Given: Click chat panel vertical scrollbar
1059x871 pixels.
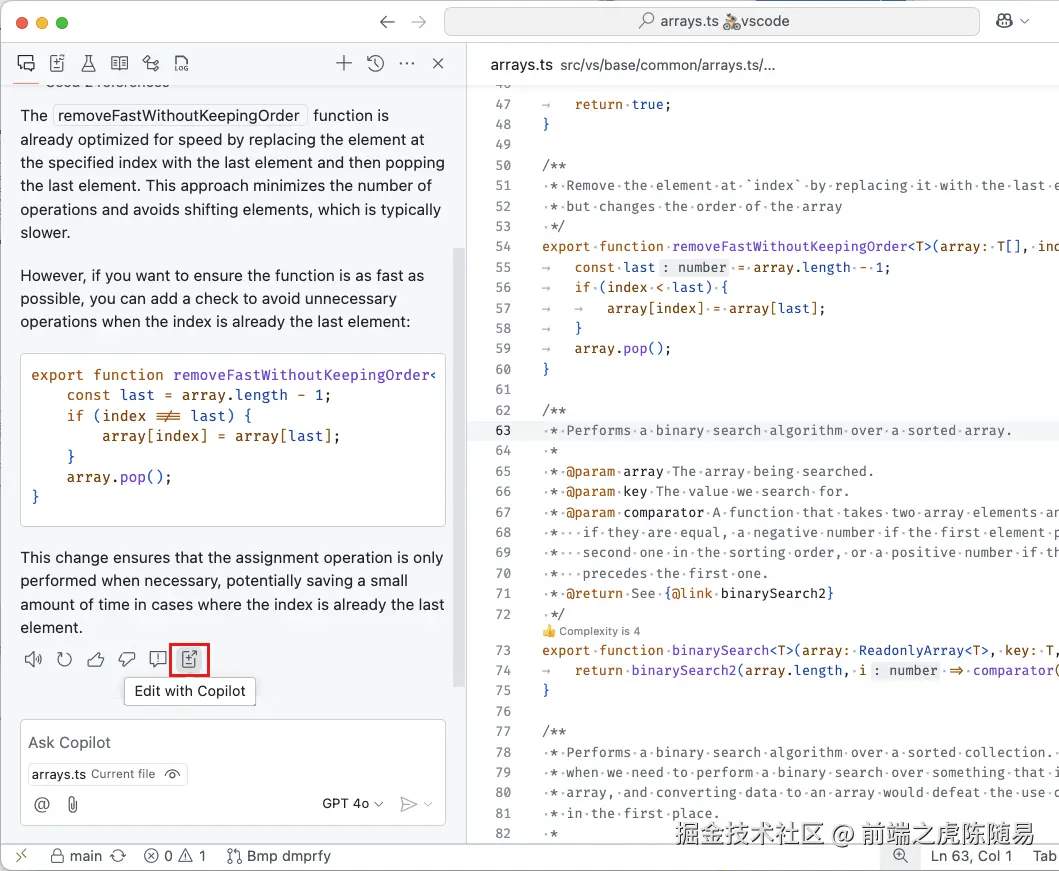Looking at the screenshot, I should (459, 466).
